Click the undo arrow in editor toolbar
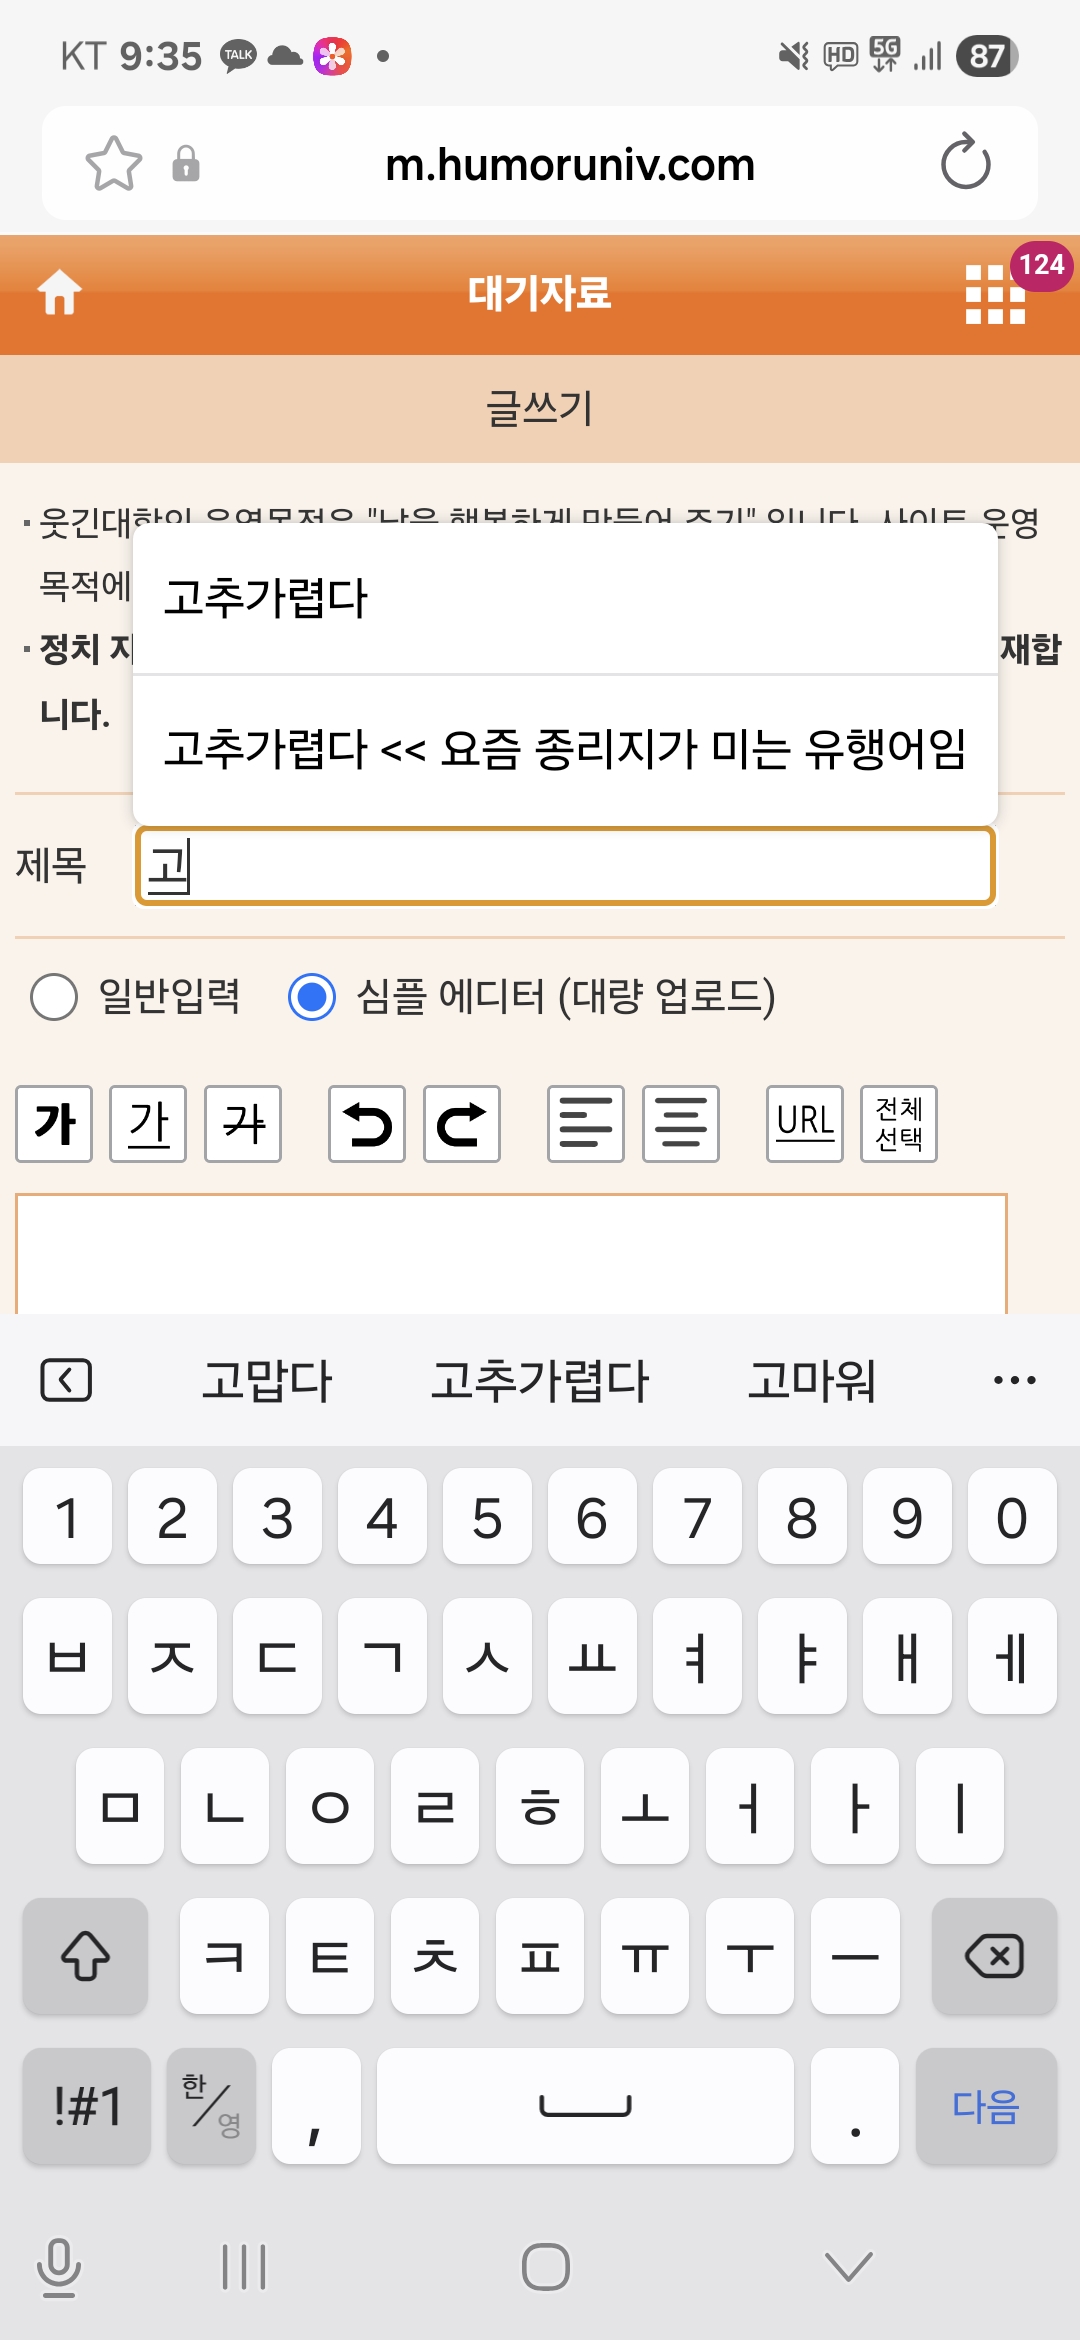The width and height of the screenshot is (1080, 2340). coord(367,1124)
